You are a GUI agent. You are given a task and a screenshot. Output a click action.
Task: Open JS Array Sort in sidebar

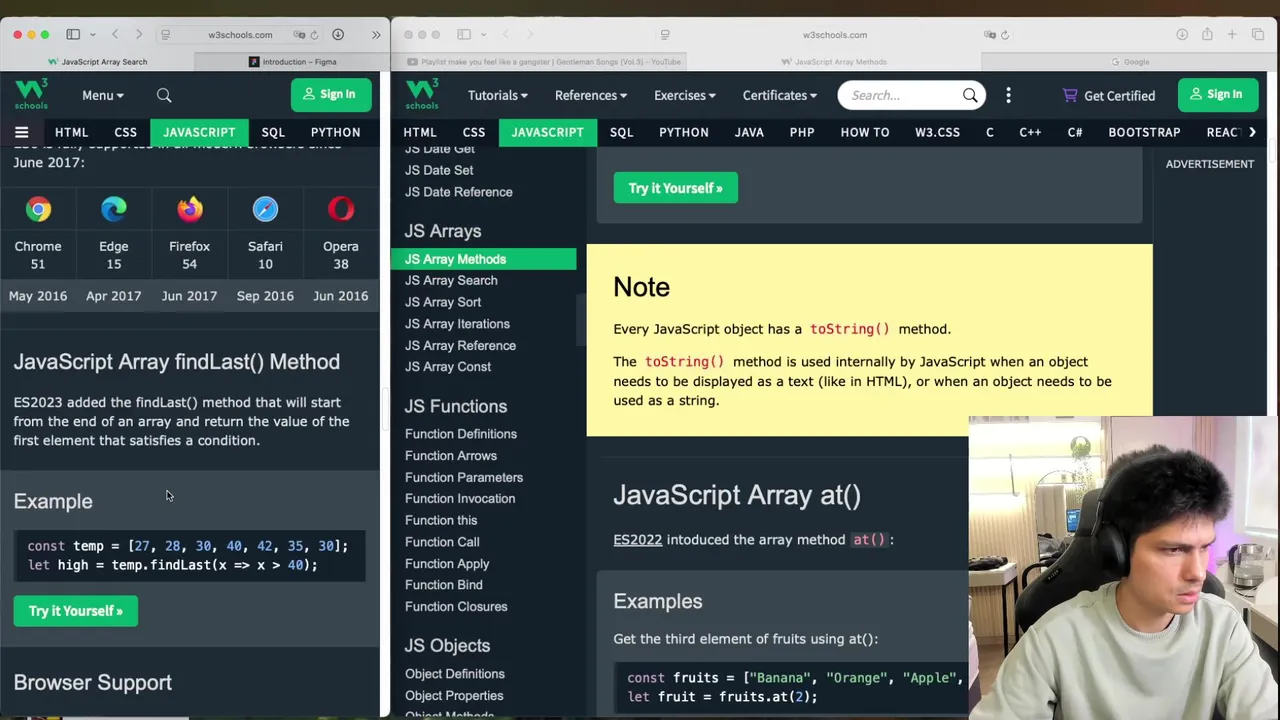443,302
